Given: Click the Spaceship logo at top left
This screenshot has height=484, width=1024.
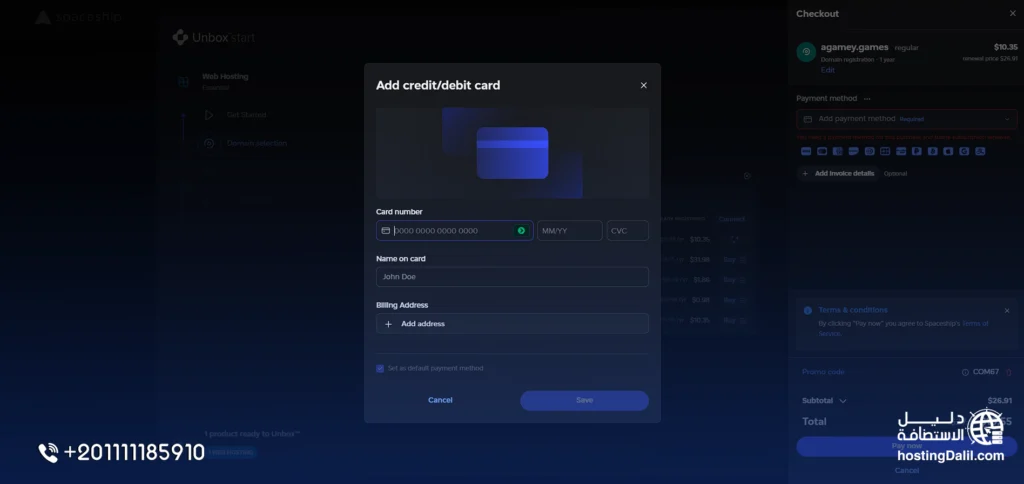Looking at the screenshot, I should pos(78,18).
